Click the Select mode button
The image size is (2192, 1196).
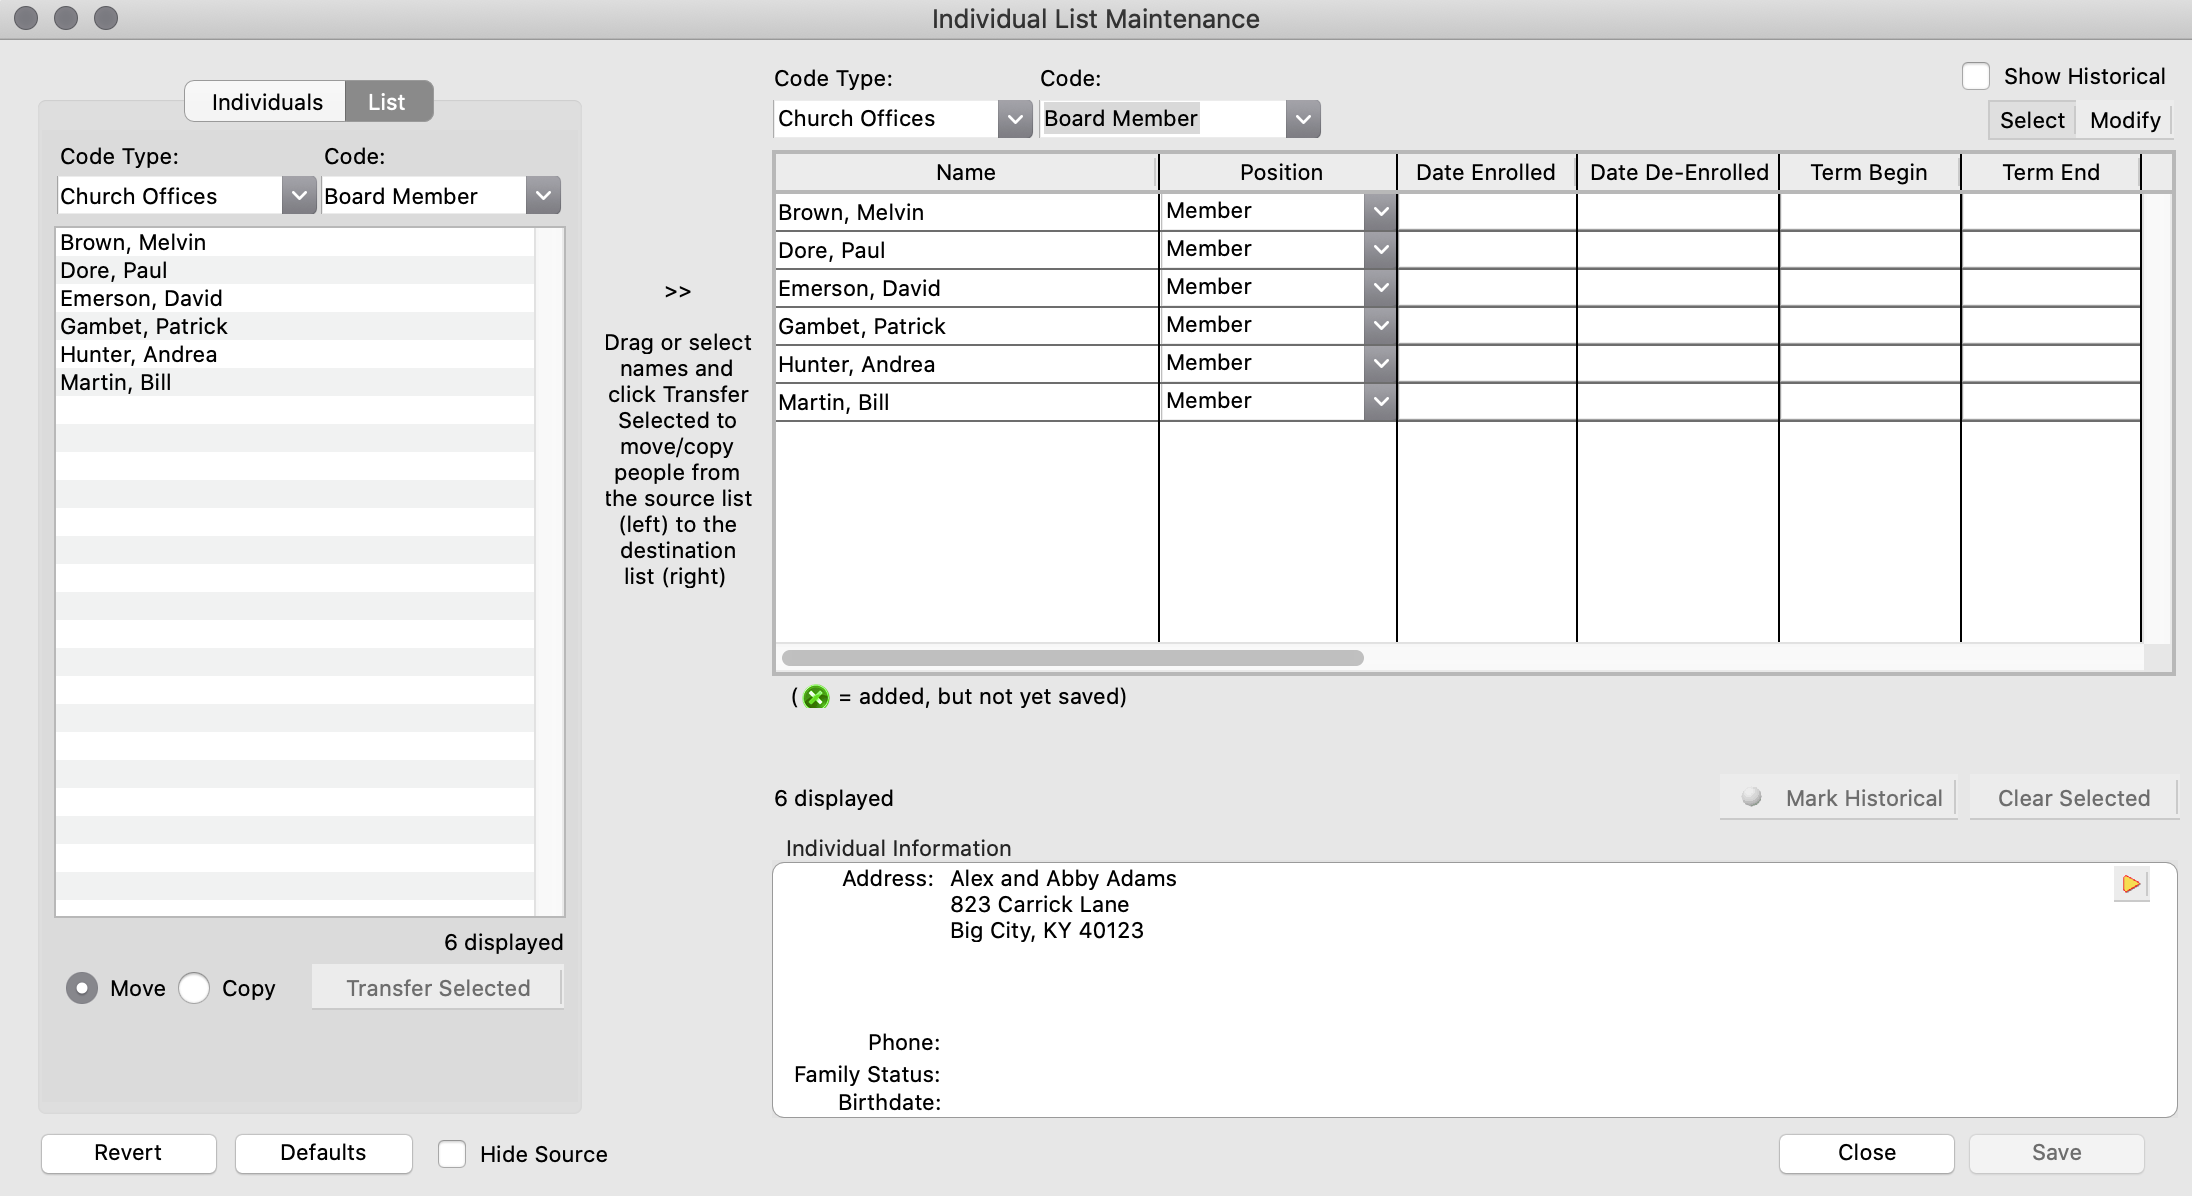pyautogui.click(x=2031, y=119)
